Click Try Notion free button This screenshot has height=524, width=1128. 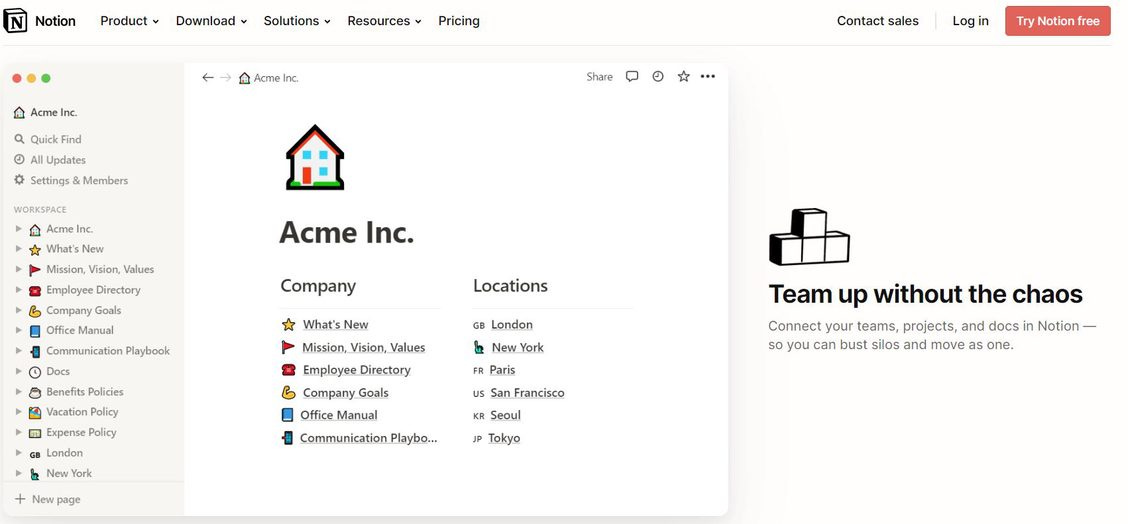(1058, 21)
